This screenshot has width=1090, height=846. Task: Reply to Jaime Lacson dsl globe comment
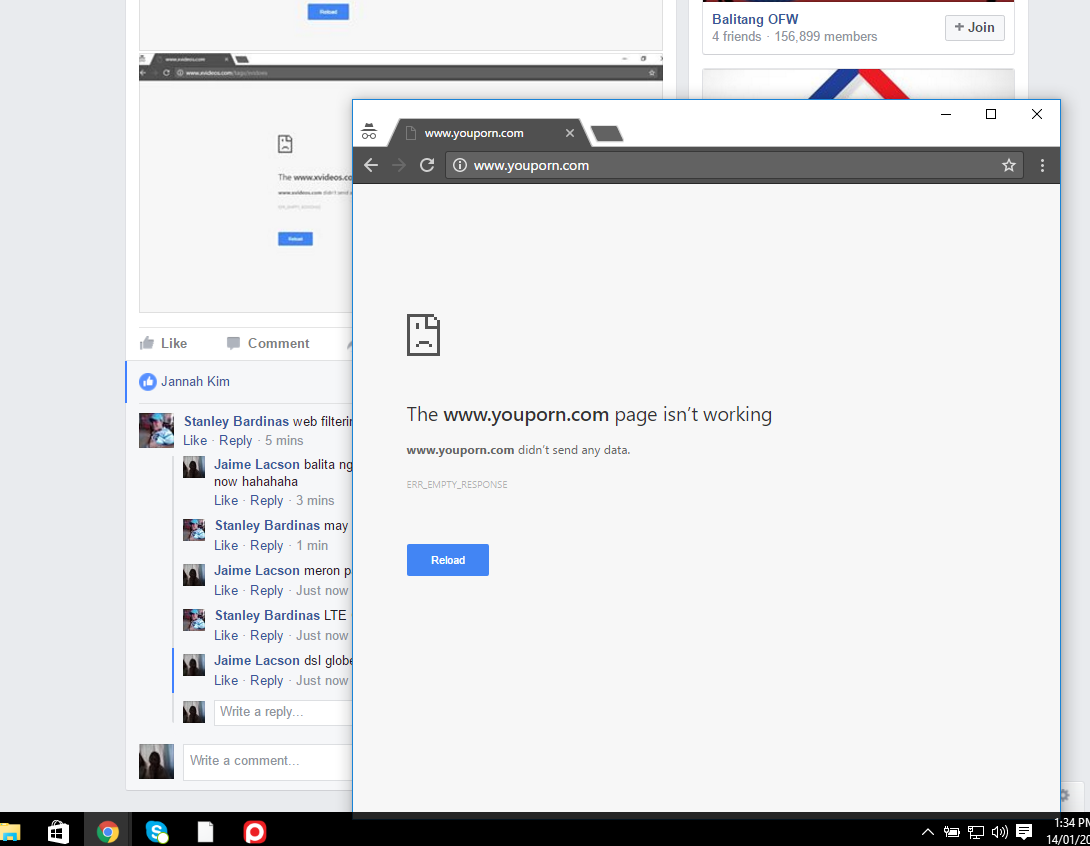coord(266,681)
